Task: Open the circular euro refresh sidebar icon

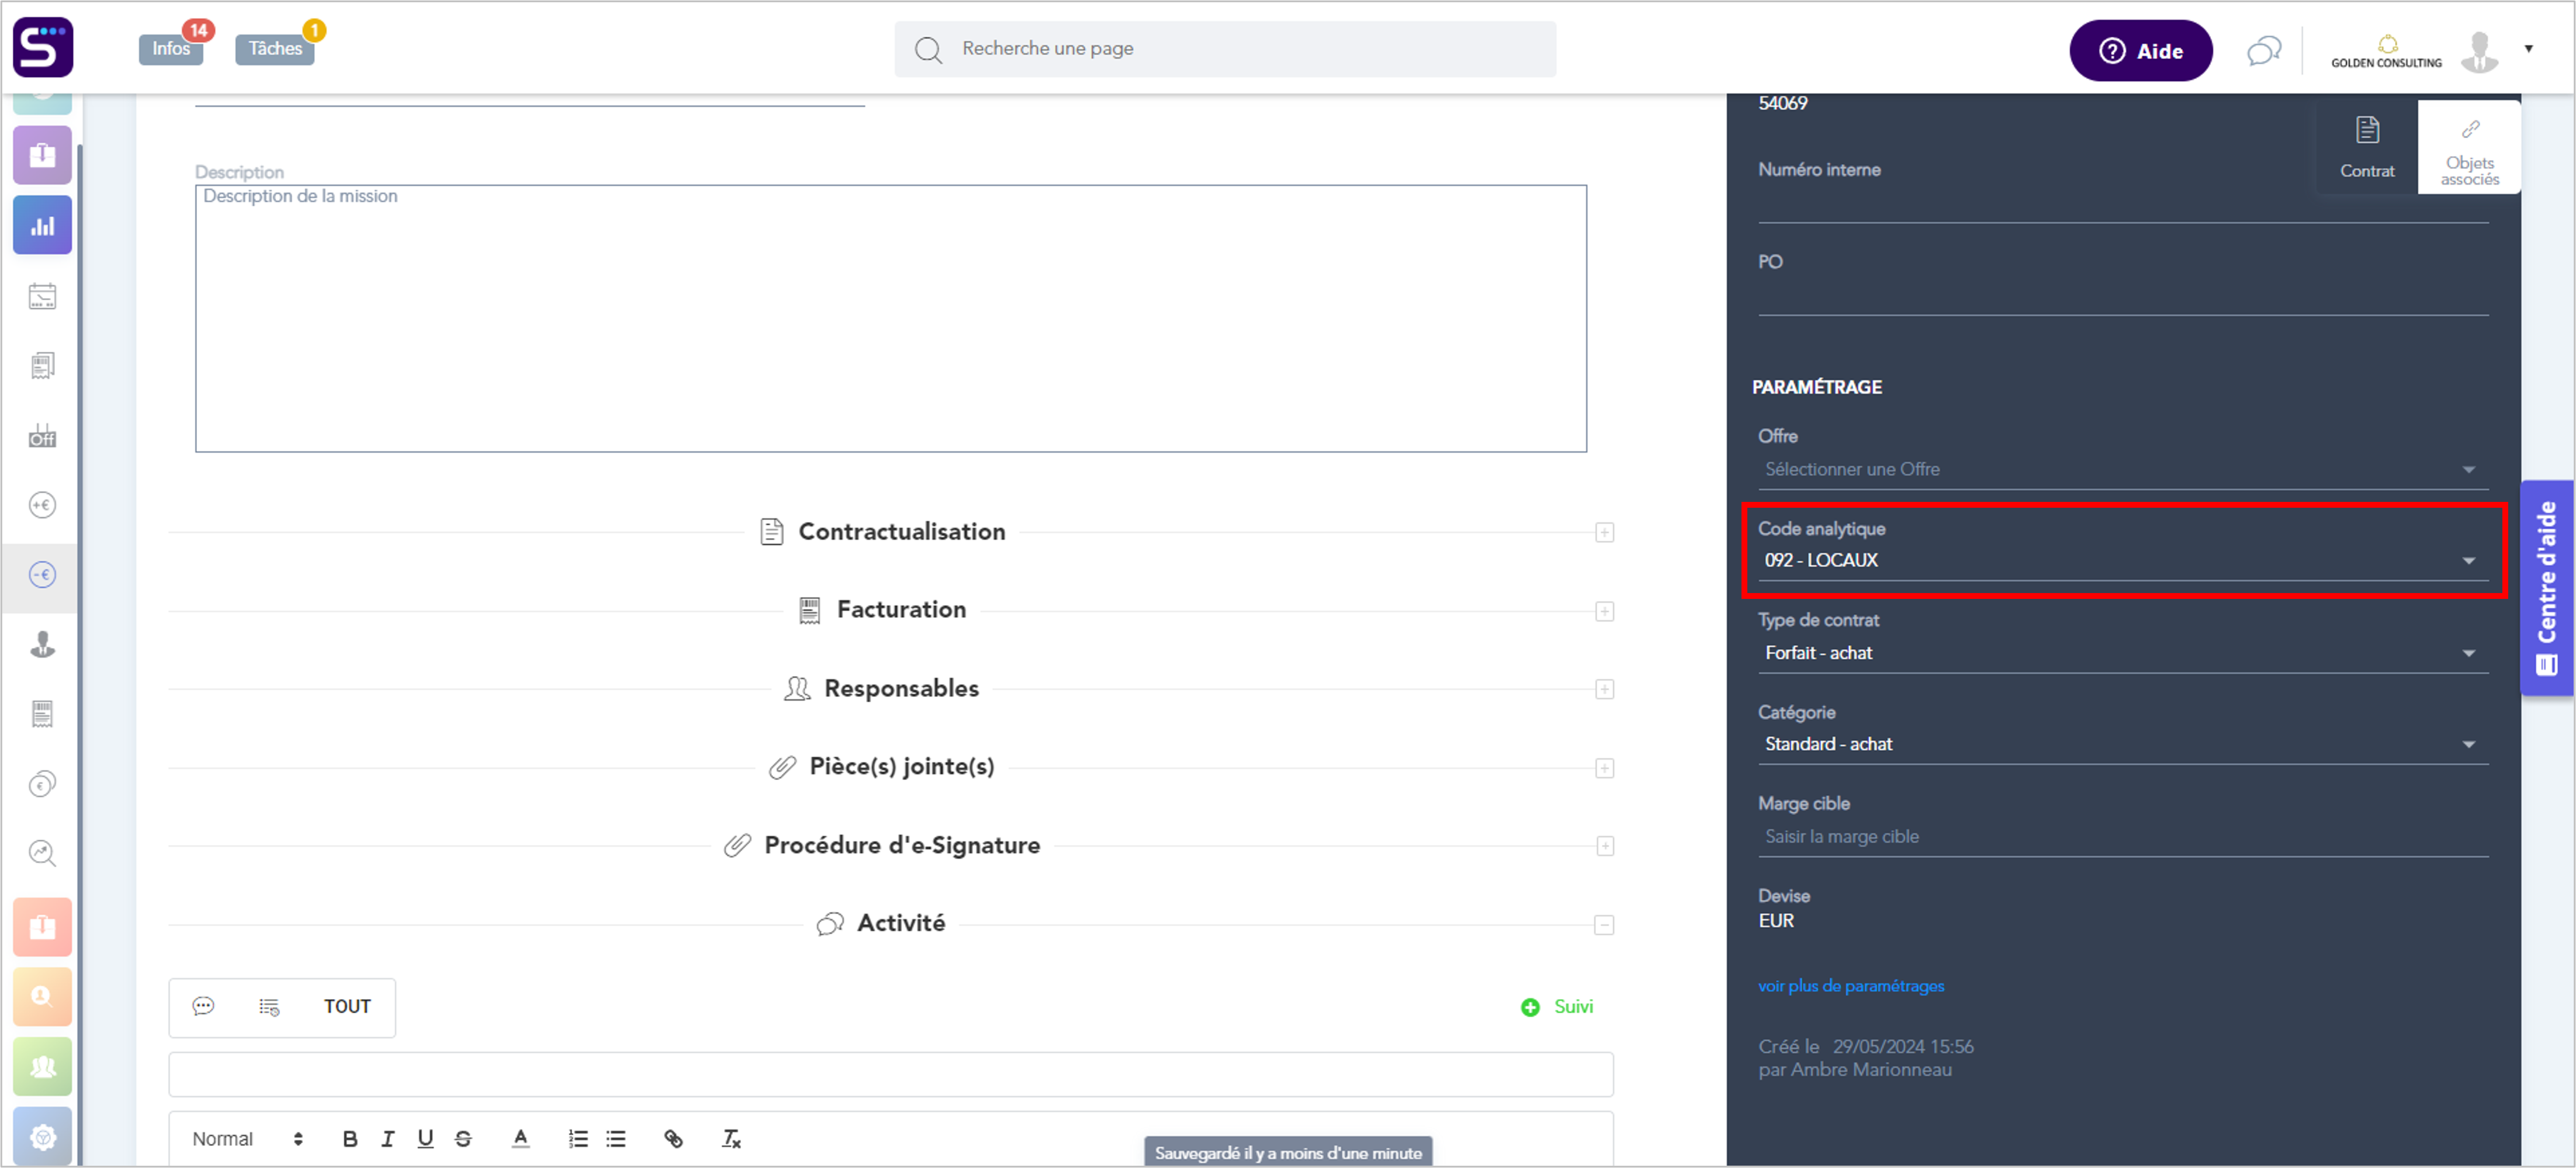Action: tap(42, 784)
